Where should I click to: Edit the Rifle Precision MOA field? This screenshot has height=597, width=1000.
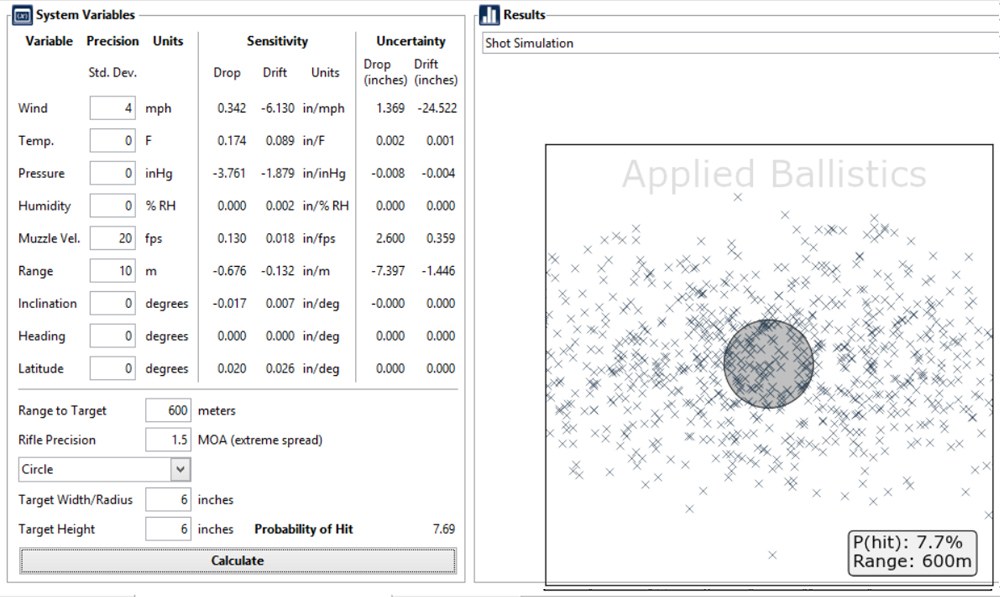[x=168, y=440]
